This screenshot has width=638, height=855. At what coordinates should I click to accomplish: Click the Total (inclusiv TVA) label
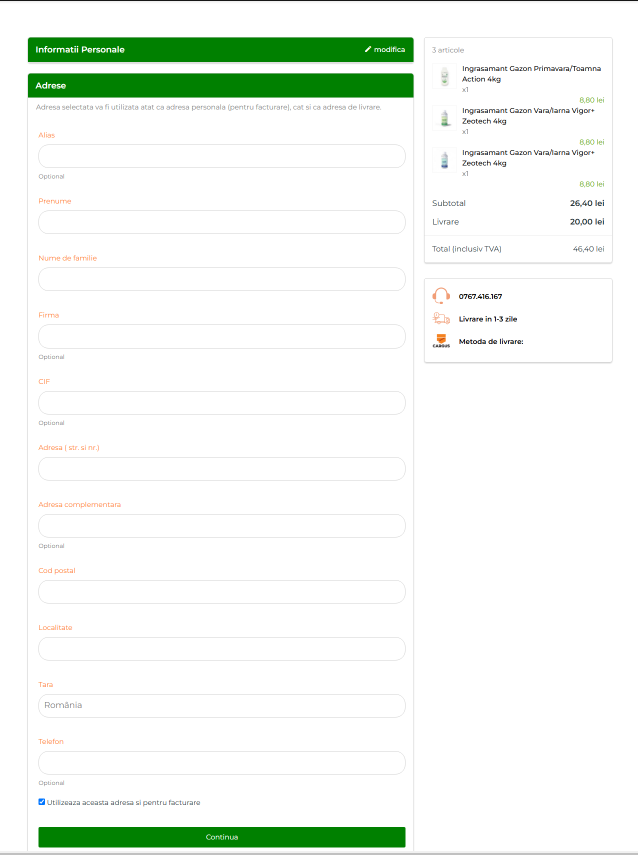[x=467, y=249]
